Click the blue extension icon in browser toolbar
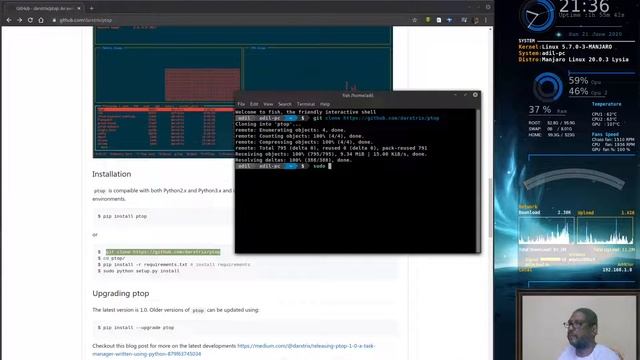Image resolution: width=640 pixels, height=360 pixels. [x=450, y=20]
